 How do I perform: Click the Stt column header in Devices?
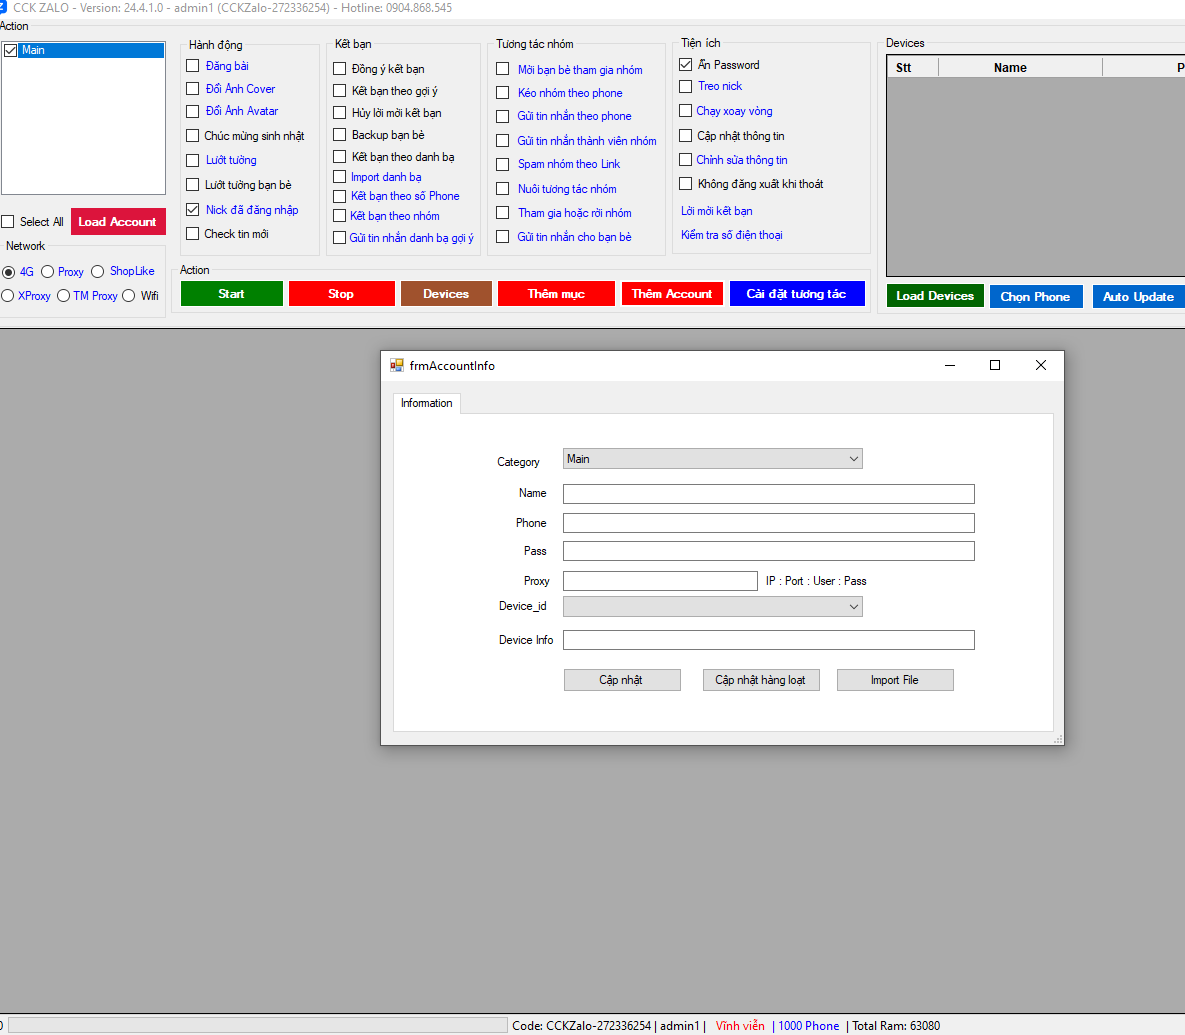(912, 67)
